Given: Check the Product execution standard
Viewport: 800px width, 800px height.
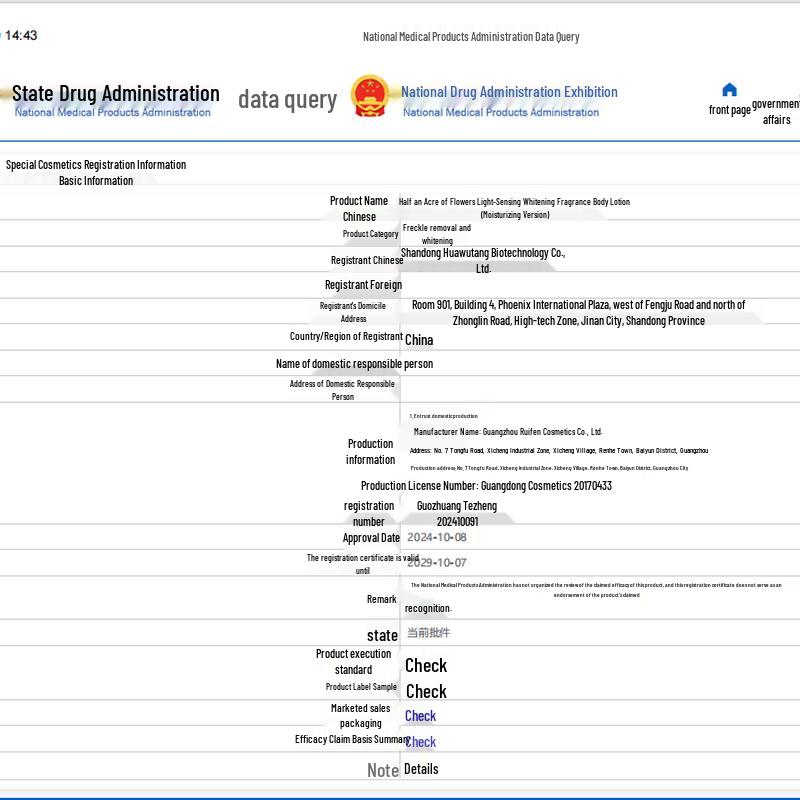Looking at the screenshot, I should tap(425, 665).
